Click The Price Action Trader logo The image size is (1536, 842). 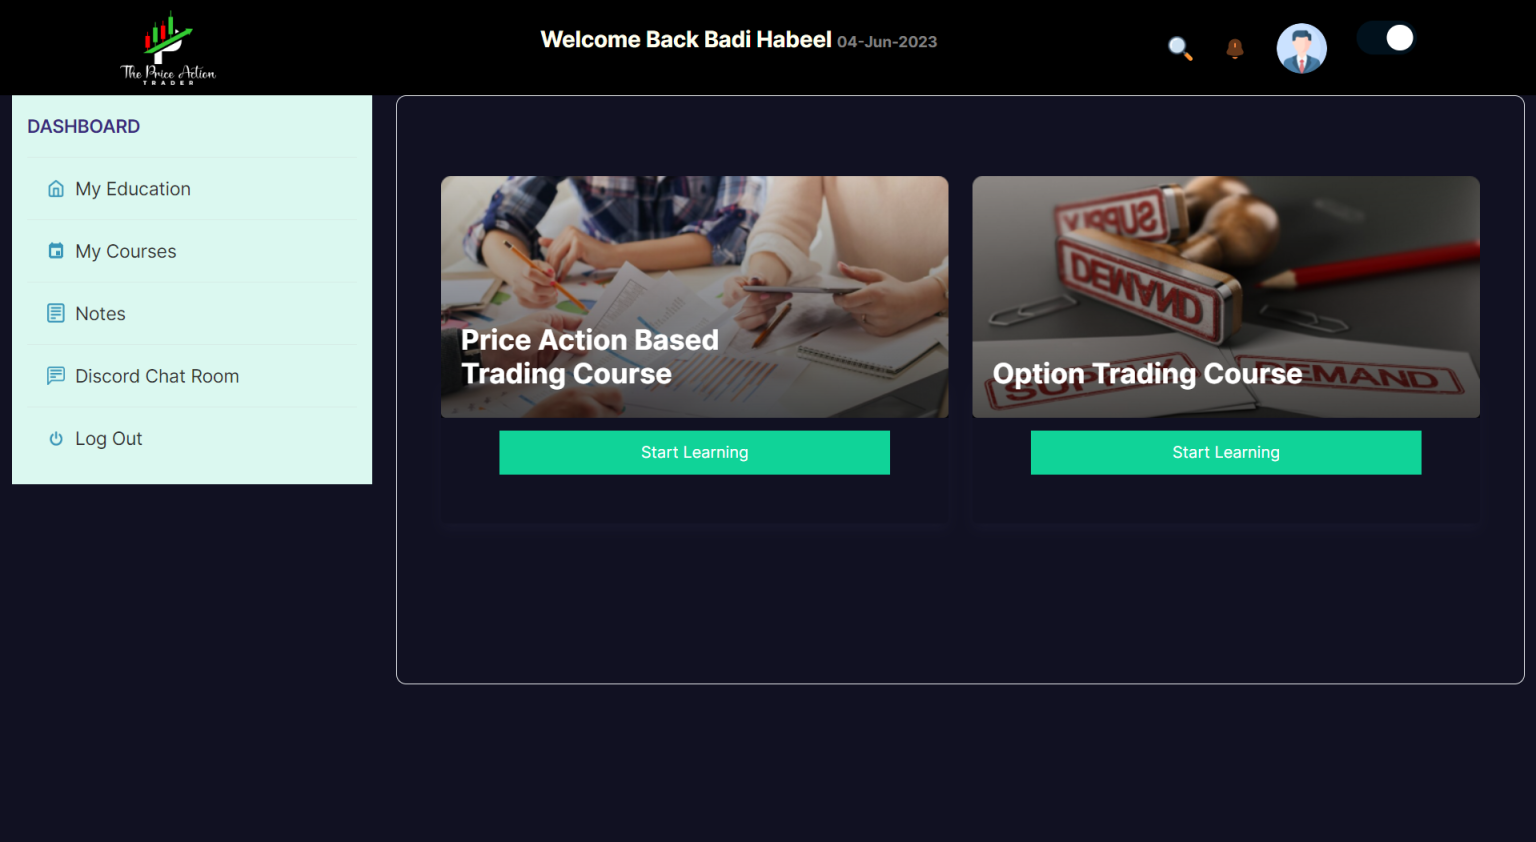168,48
